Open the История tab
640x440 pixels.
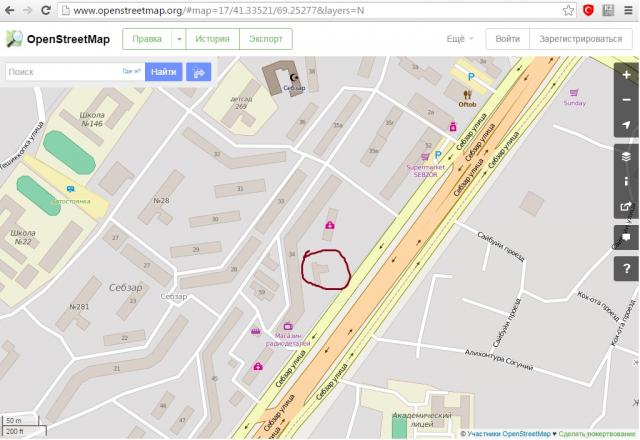pyautogui.click(x=212, y=39)
